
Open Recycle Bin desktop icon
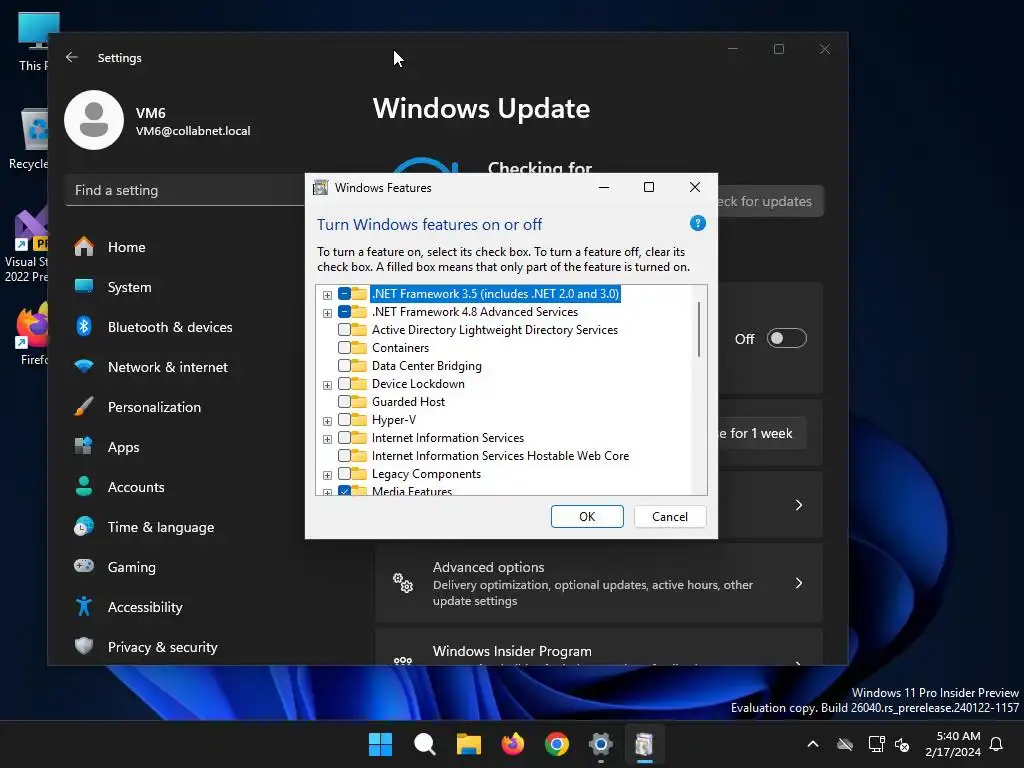[29, 139]
